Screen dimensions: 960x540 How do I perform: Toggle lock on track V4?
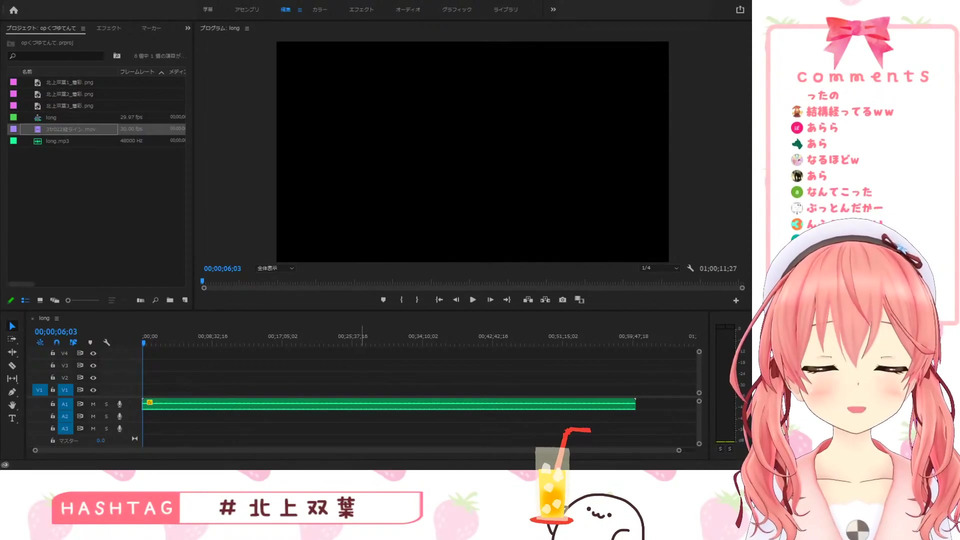point(53,353)
